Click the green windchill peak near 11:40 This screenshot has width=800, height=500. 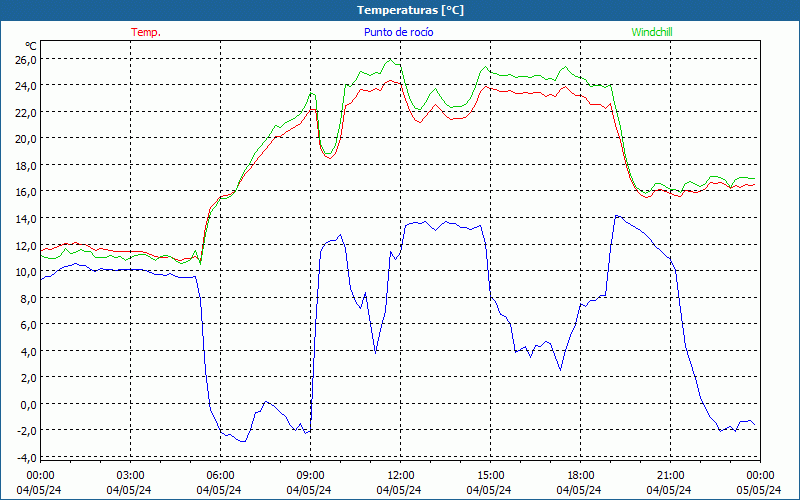pyautogui.click(x=391, y=60)
